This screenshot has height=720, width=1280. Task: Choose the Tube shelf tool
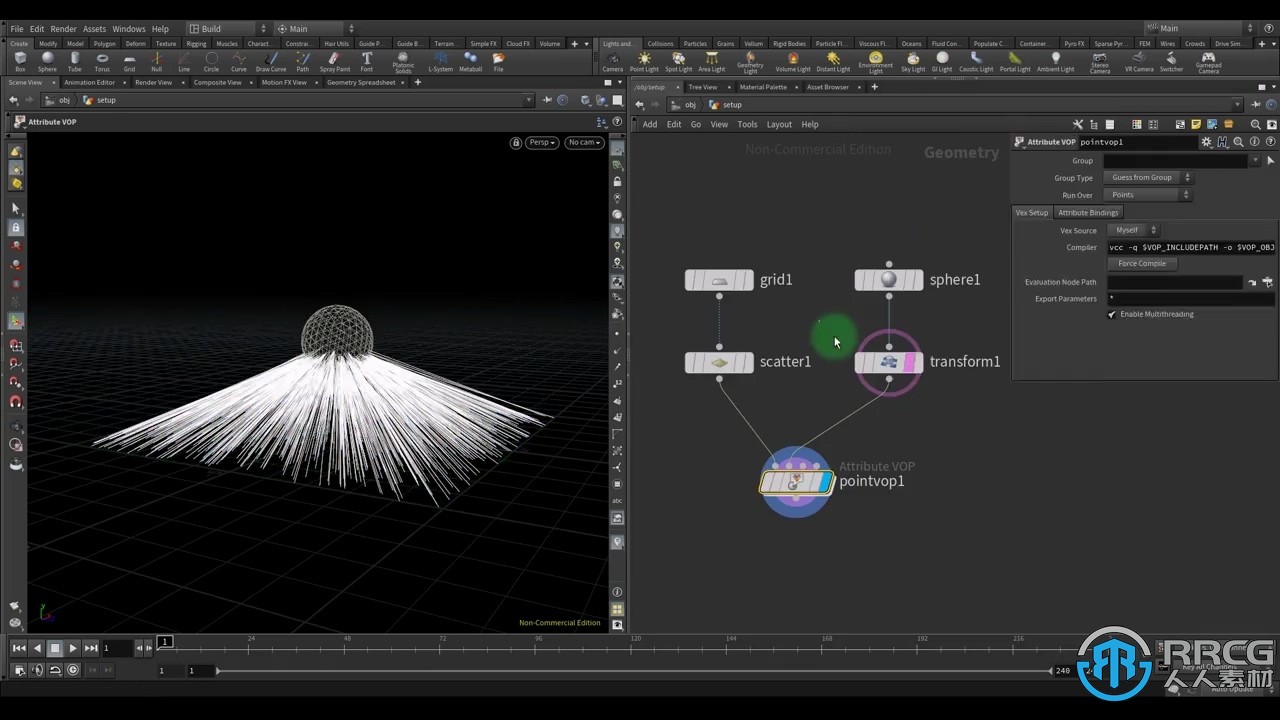click(x=75, y=62)
